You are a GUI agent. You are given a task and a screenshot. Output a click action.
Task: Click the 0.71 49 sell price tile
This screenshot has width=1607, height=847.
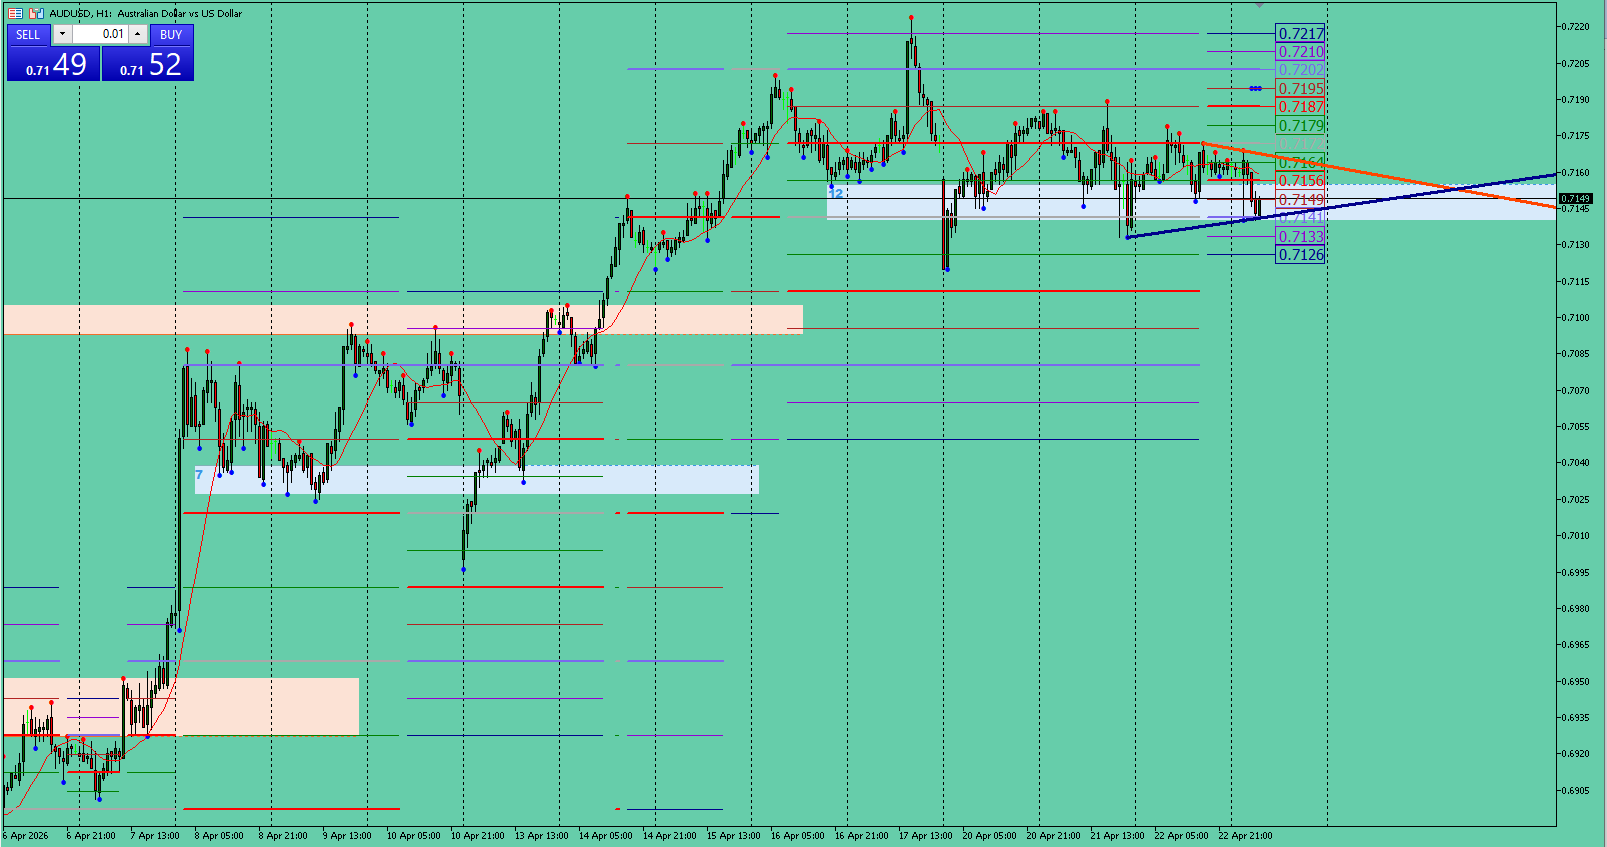coord(54,64)
